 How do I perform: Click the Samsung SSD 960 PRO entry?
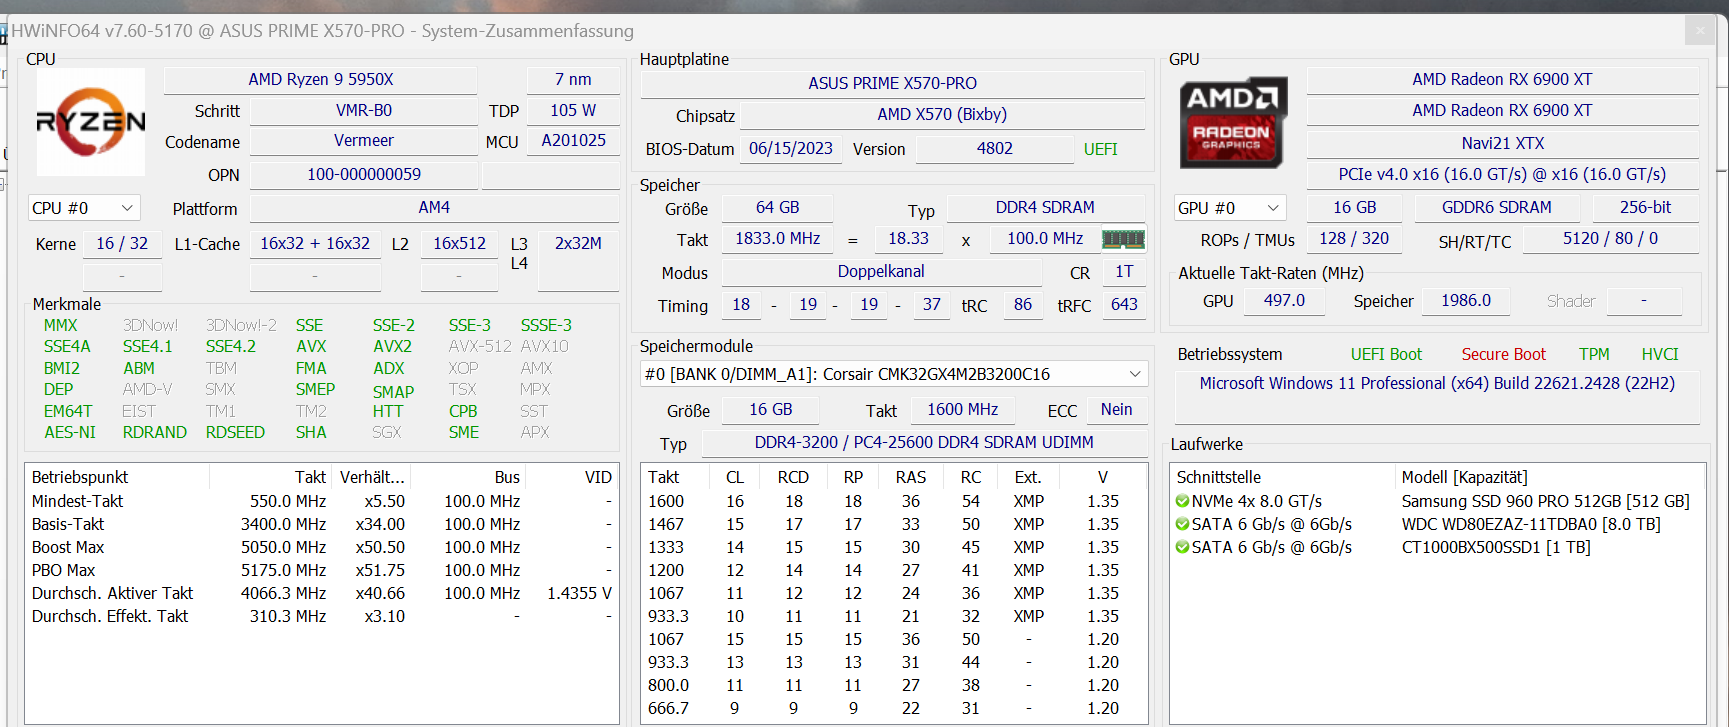tap(1545, 502)
